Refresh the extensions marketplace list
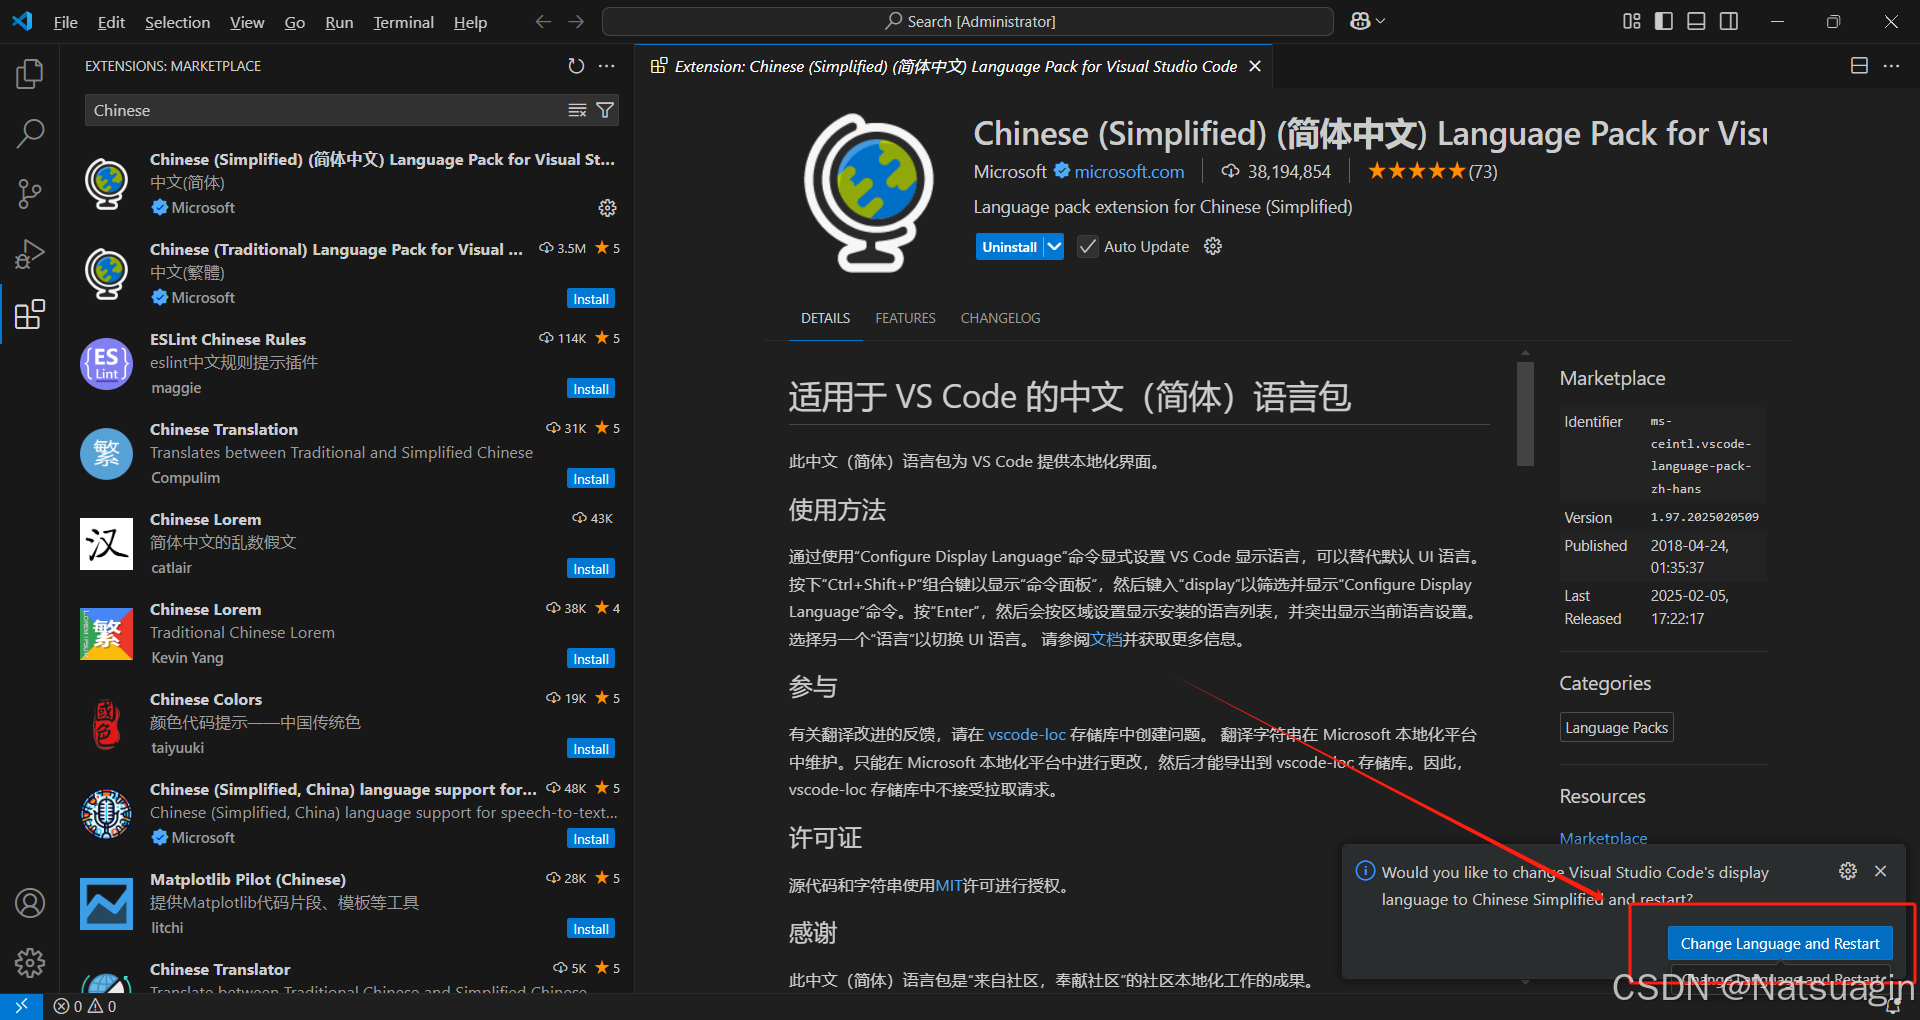 [x=576, y=66]
